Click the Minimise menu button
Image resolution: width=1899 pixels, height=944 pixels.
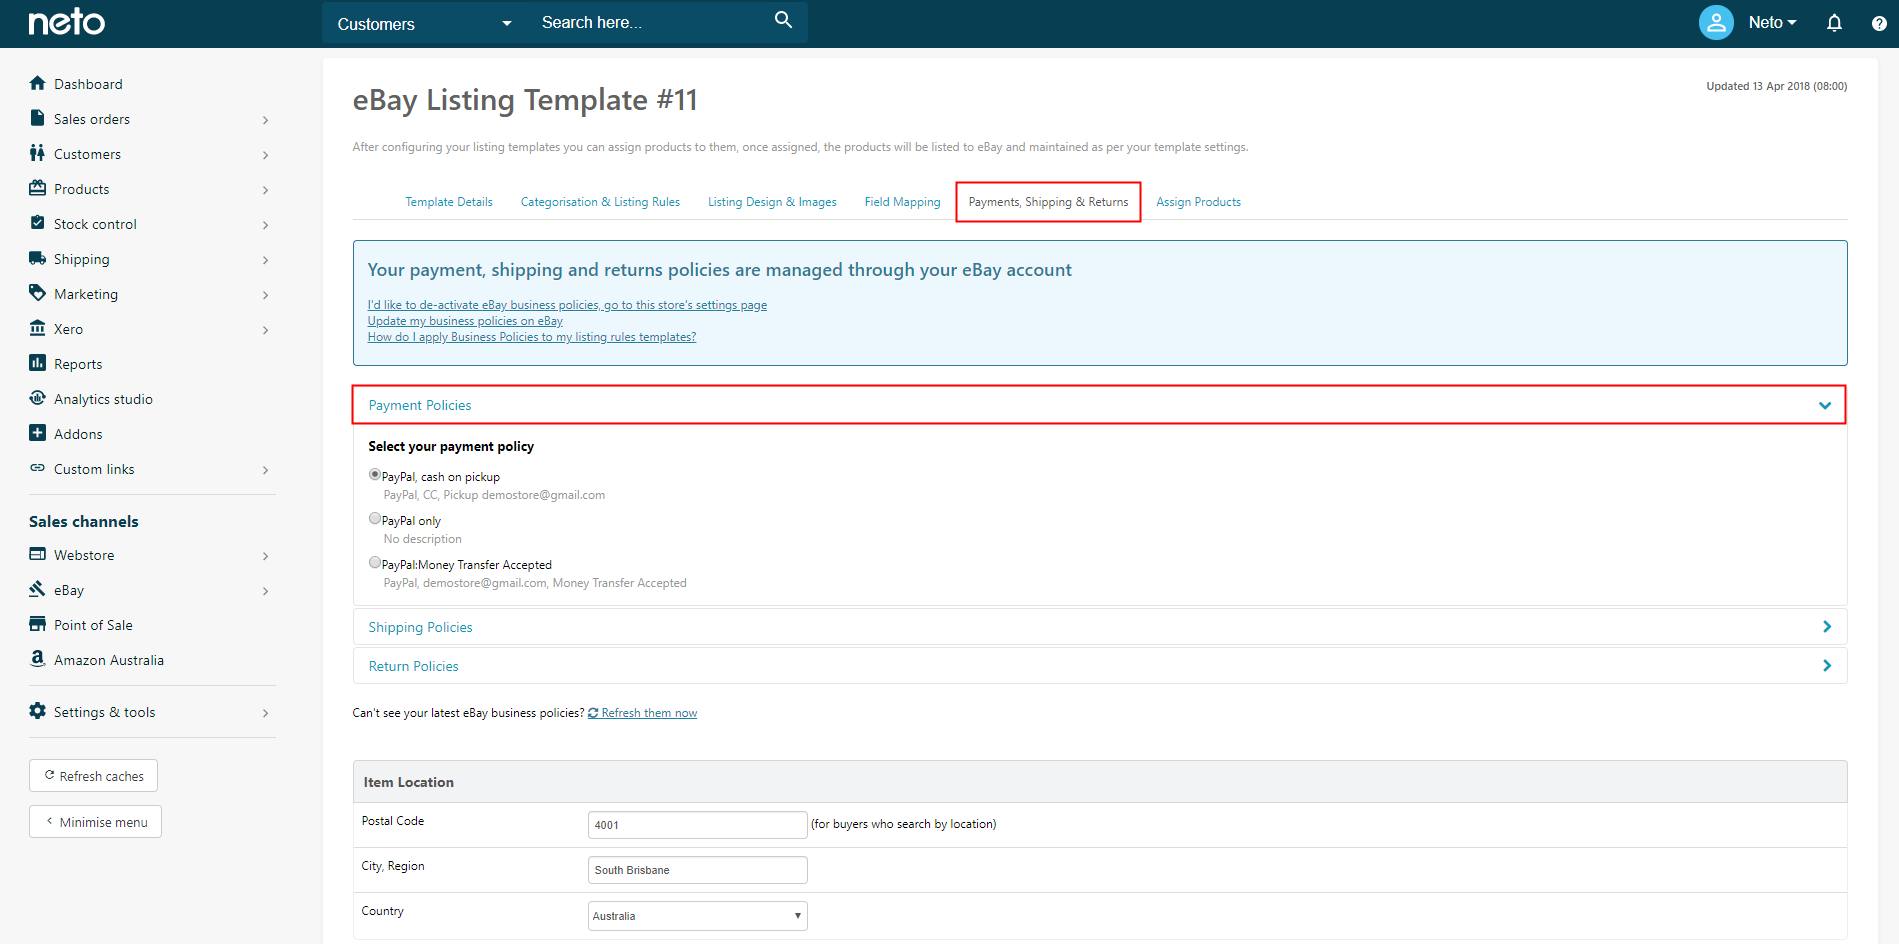95,822
